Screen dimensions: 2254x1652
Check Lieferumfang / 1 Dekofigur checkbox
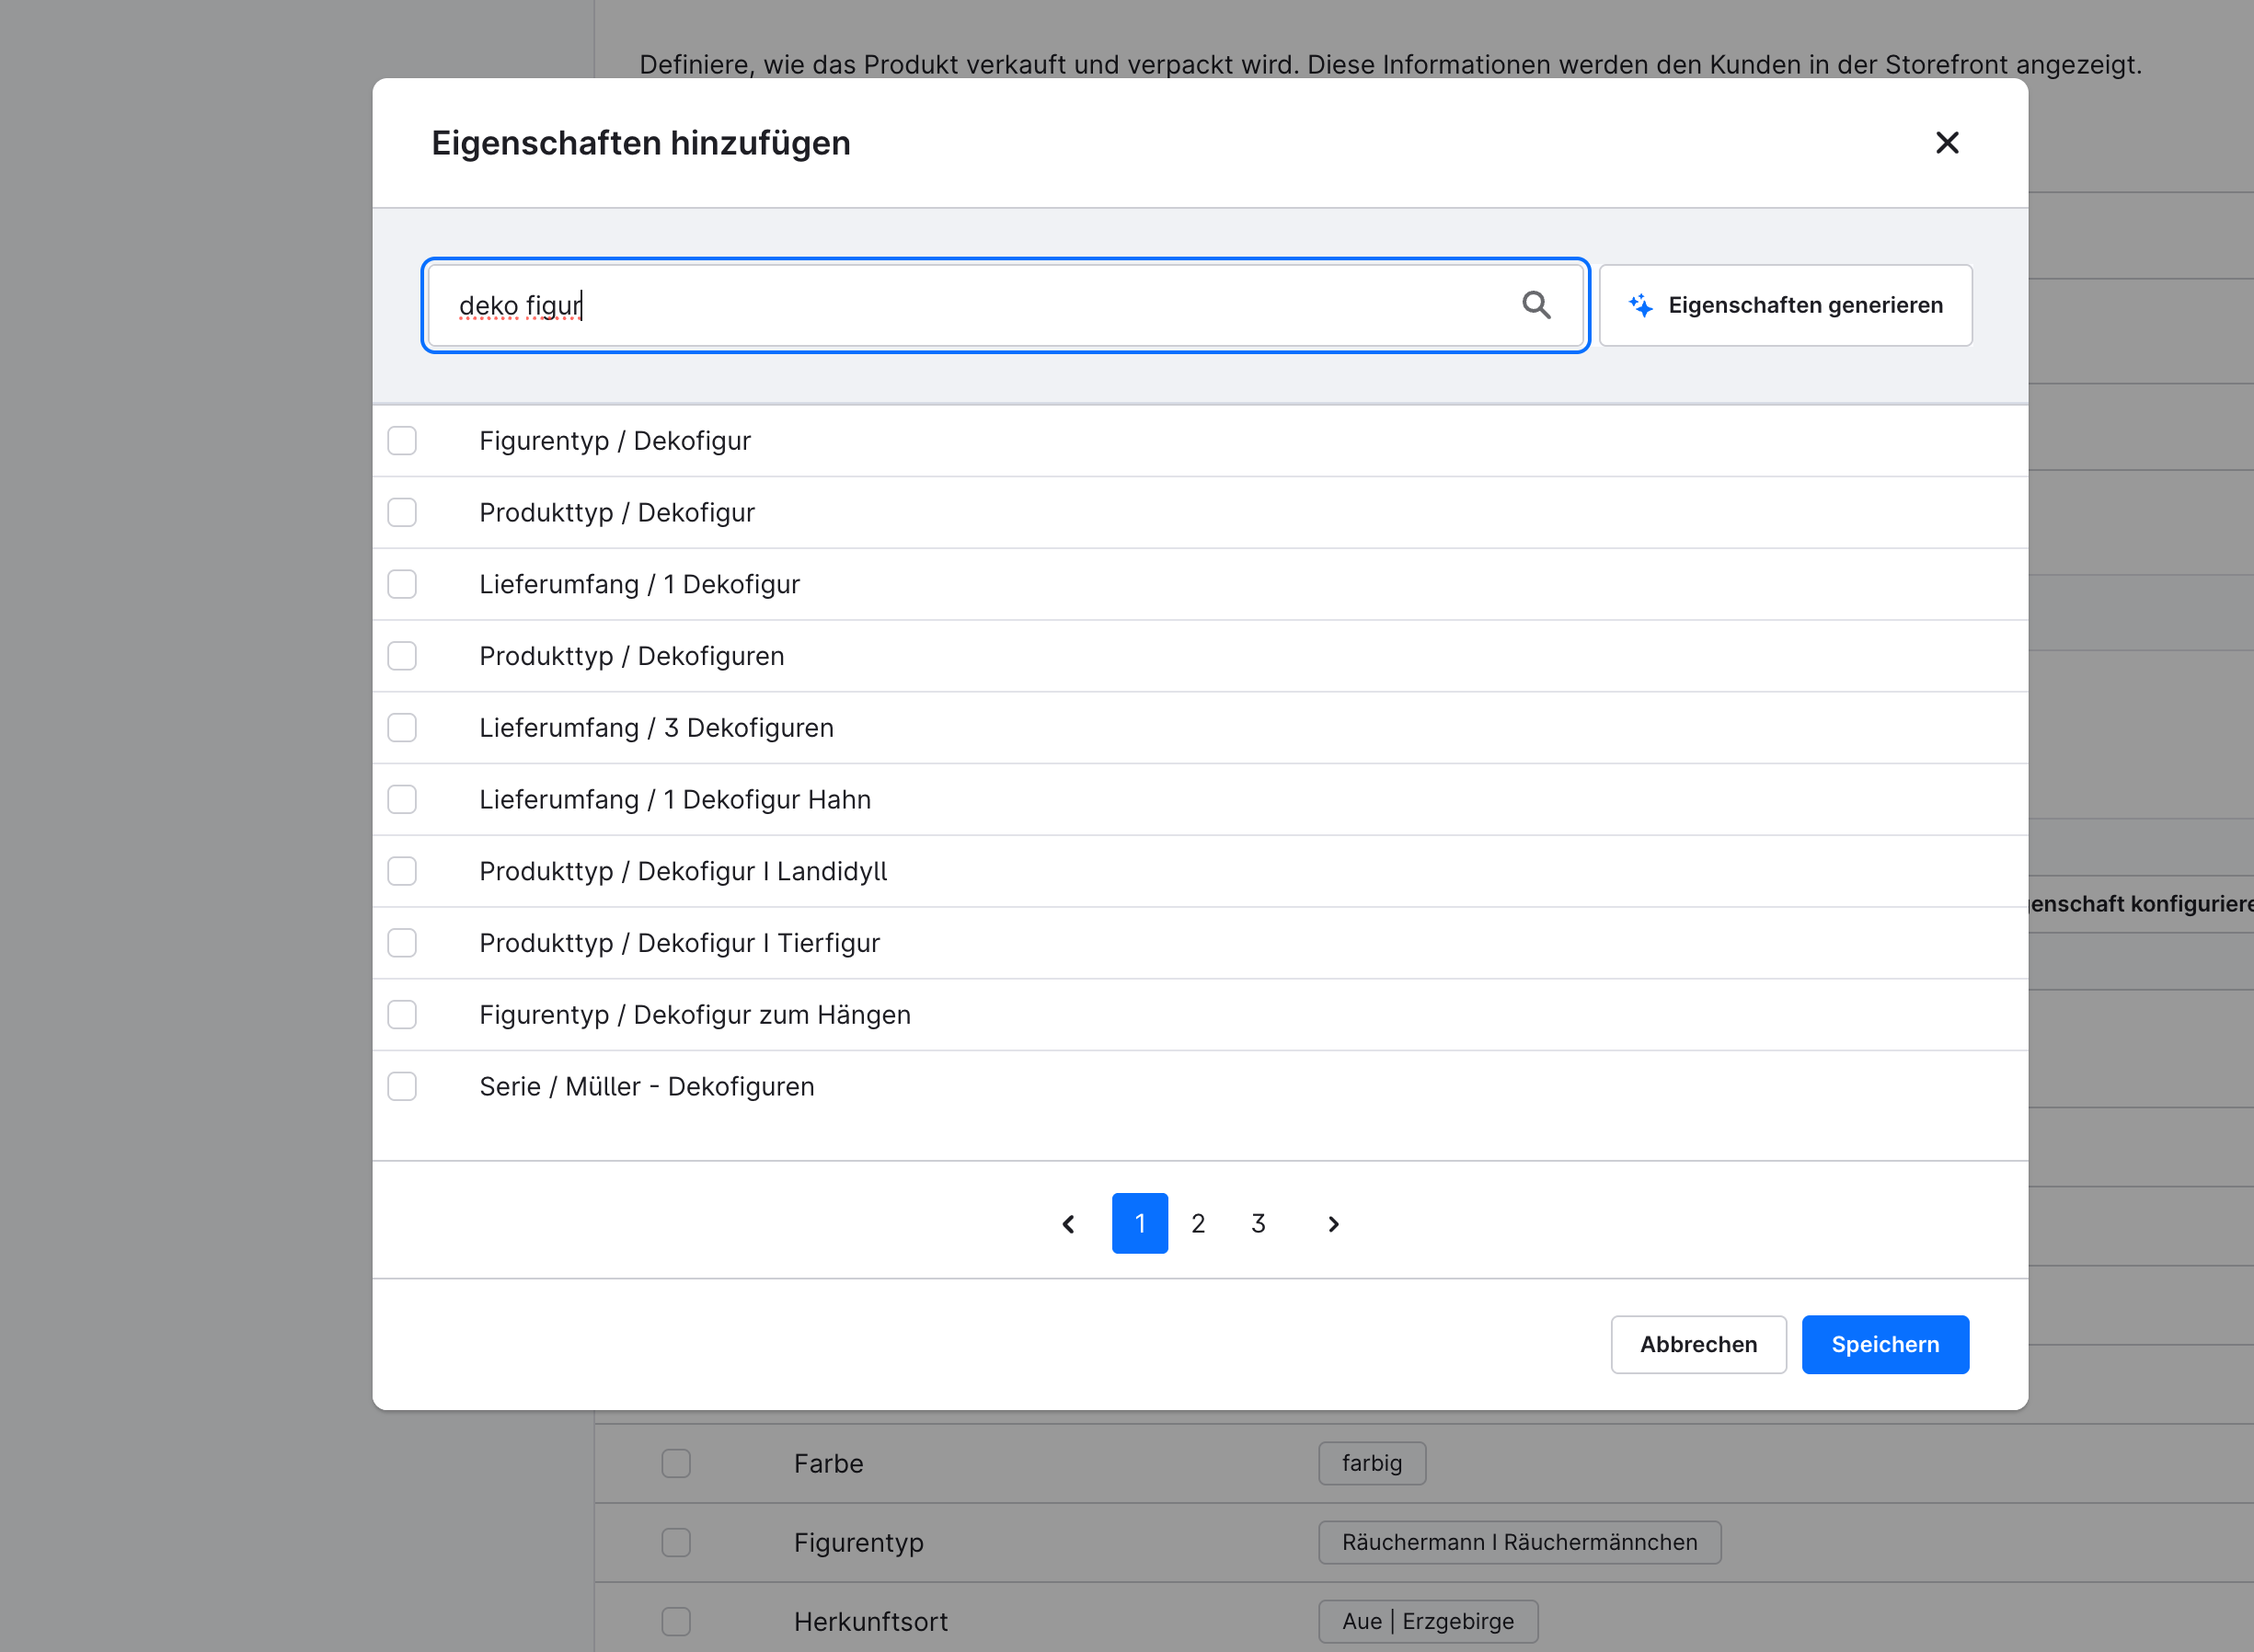click(x=402, y=585)
